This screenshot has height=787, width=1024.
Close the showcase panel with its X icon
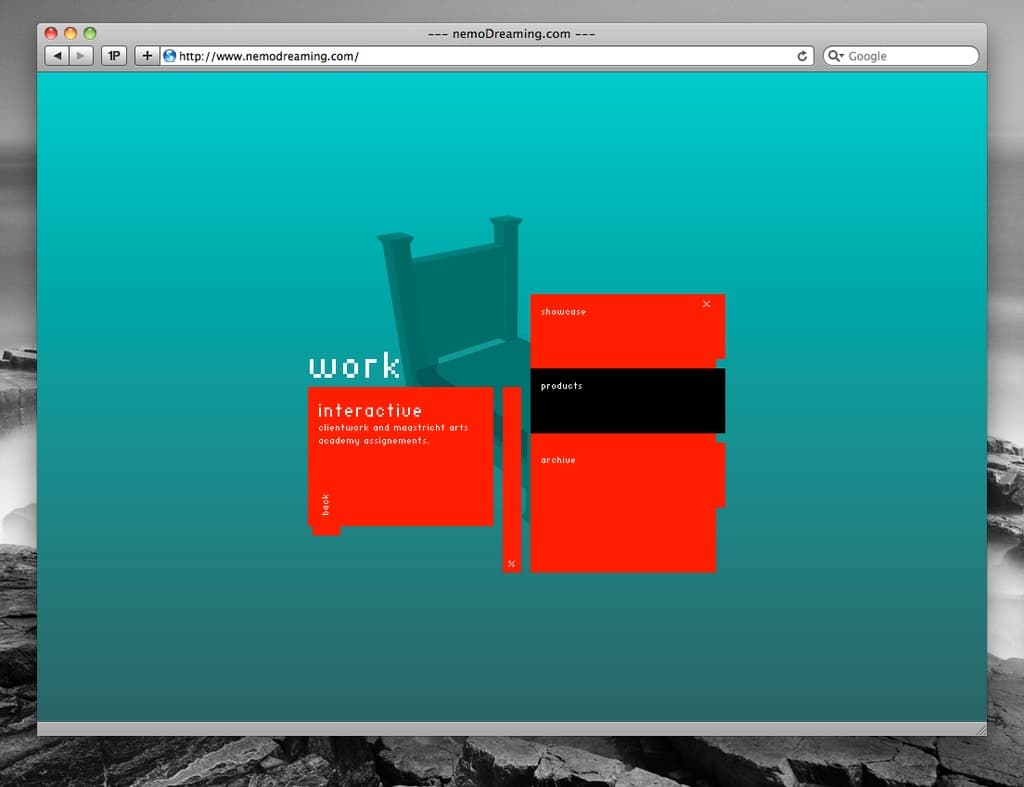click(x=707, y=304)
